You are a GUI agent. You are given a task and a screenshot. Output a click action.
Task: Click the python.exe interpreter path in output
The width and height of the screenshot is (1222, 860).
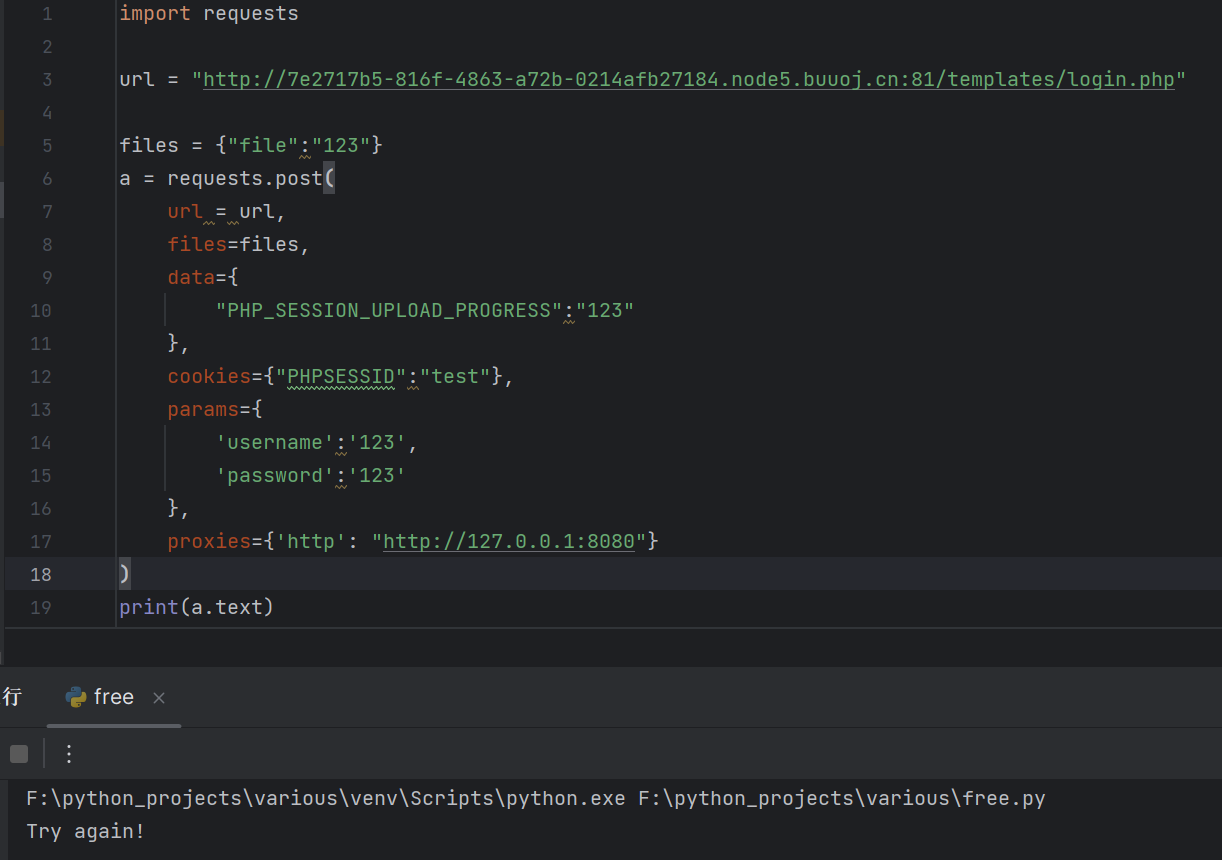pos(326,798)
